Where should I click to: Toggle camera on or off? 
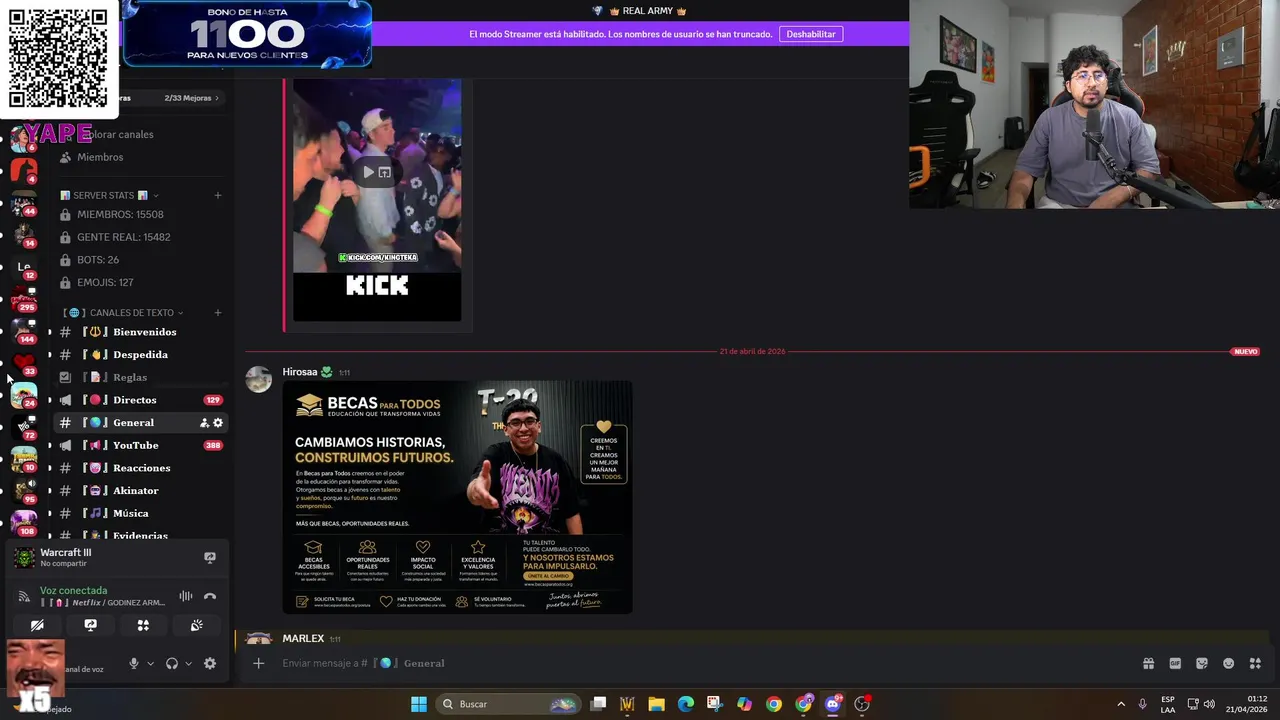coord(37,625)
